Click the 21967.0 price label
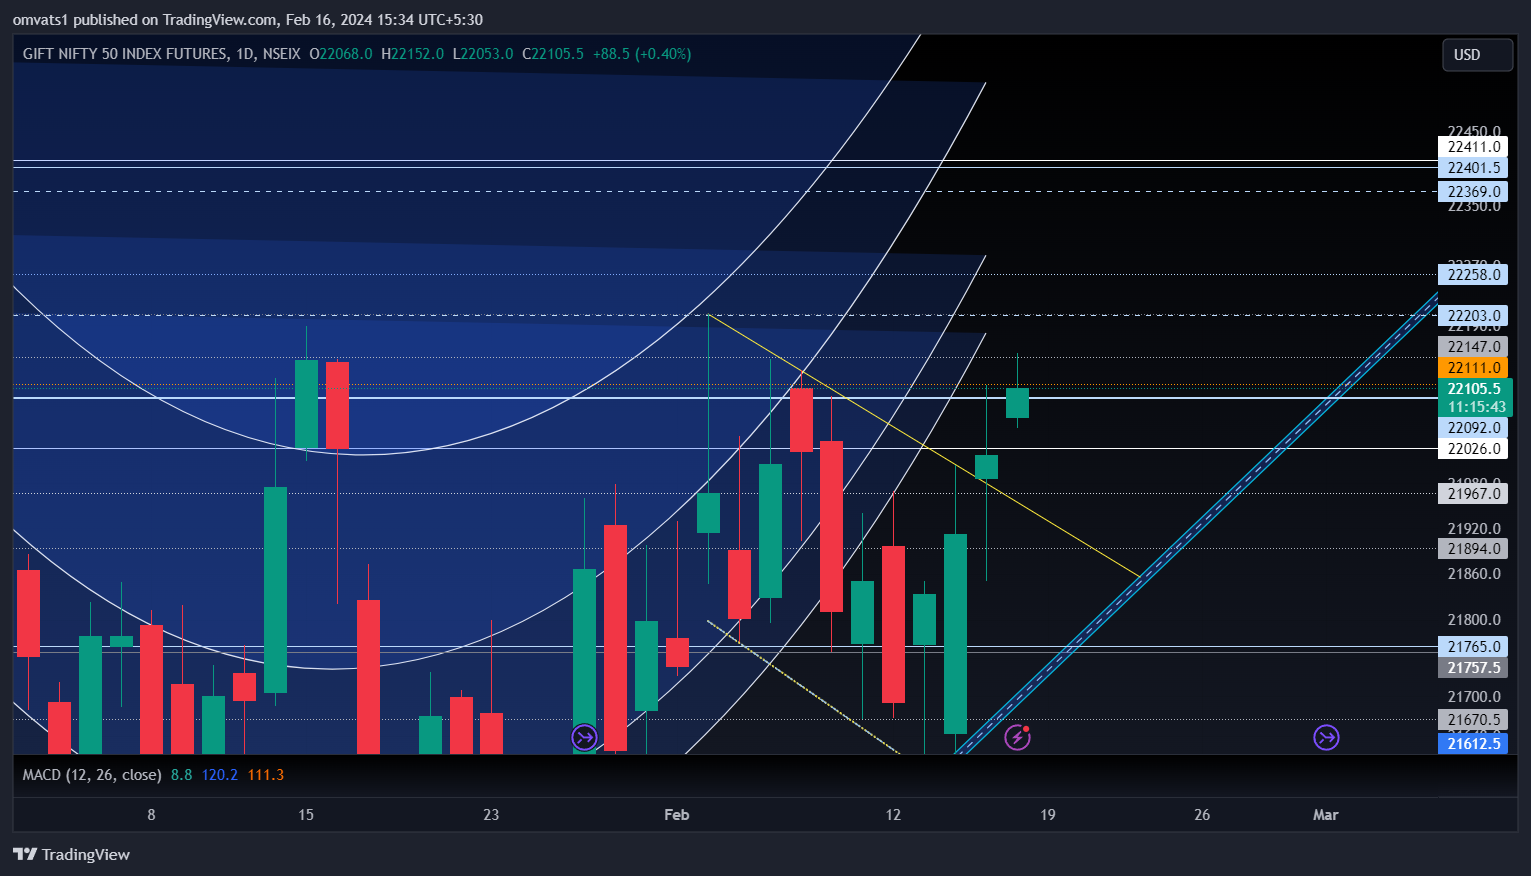 coord(1473,494)
